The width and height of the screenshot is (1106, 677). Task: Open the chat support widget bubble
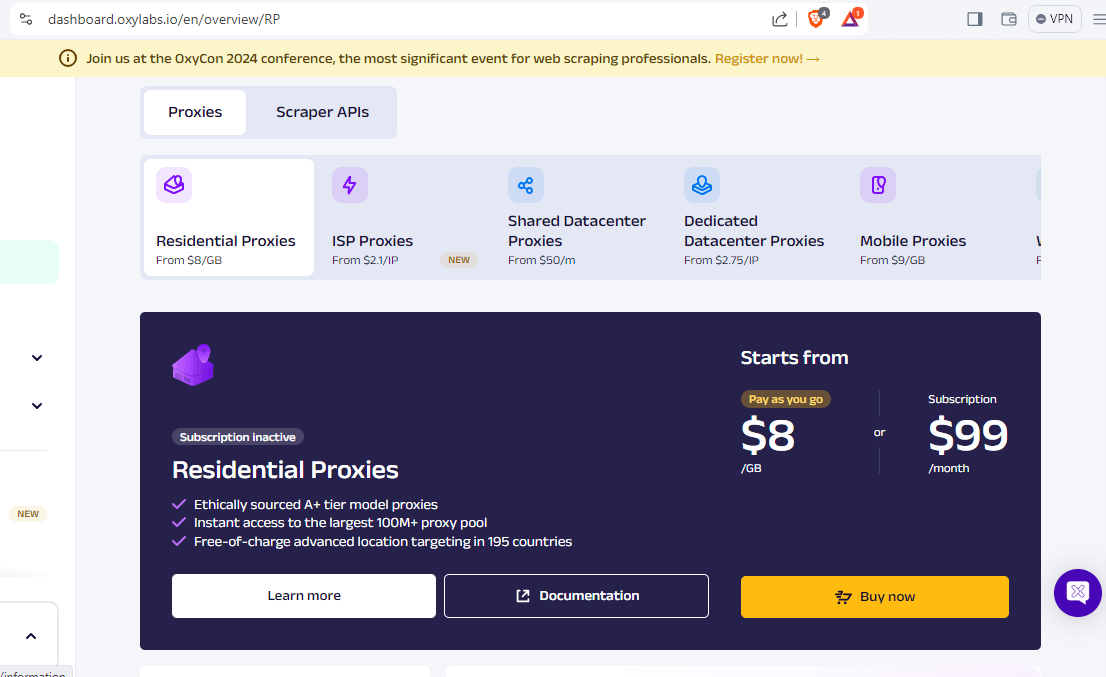pyautogui.click(x=1077, y=592)
